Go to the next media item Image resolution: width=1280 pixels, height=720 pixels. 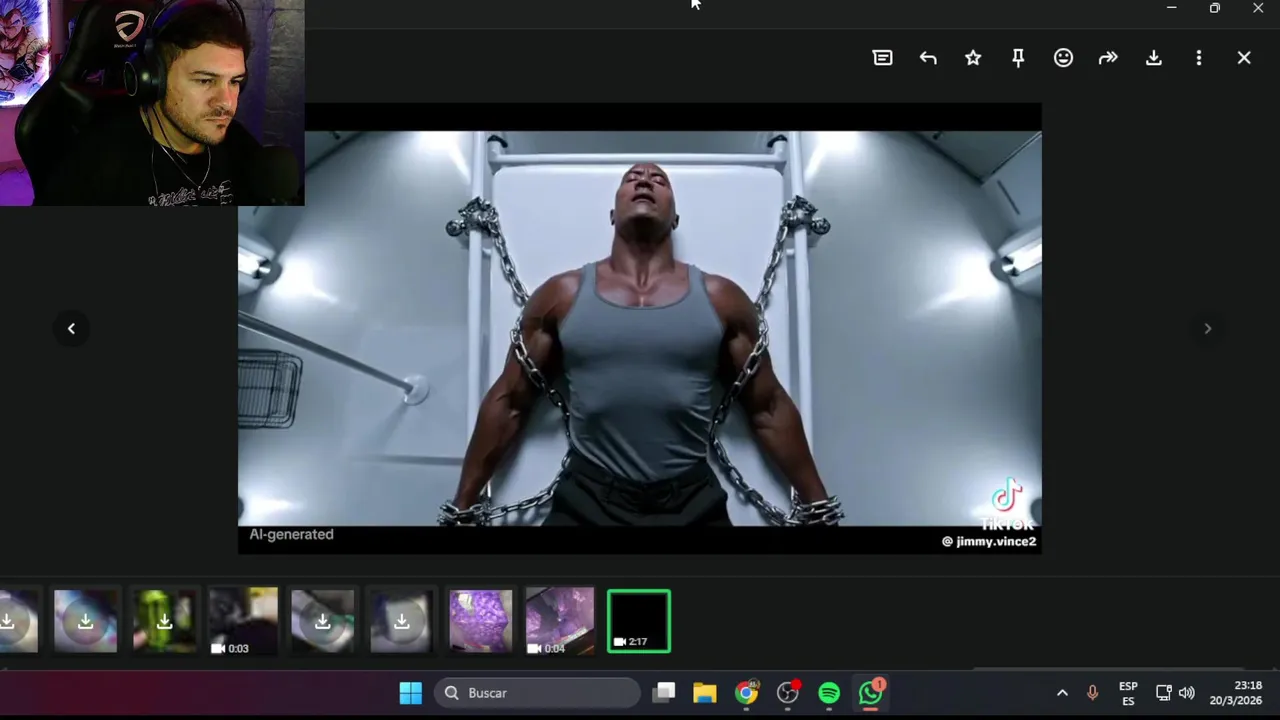pos(1207,328)
